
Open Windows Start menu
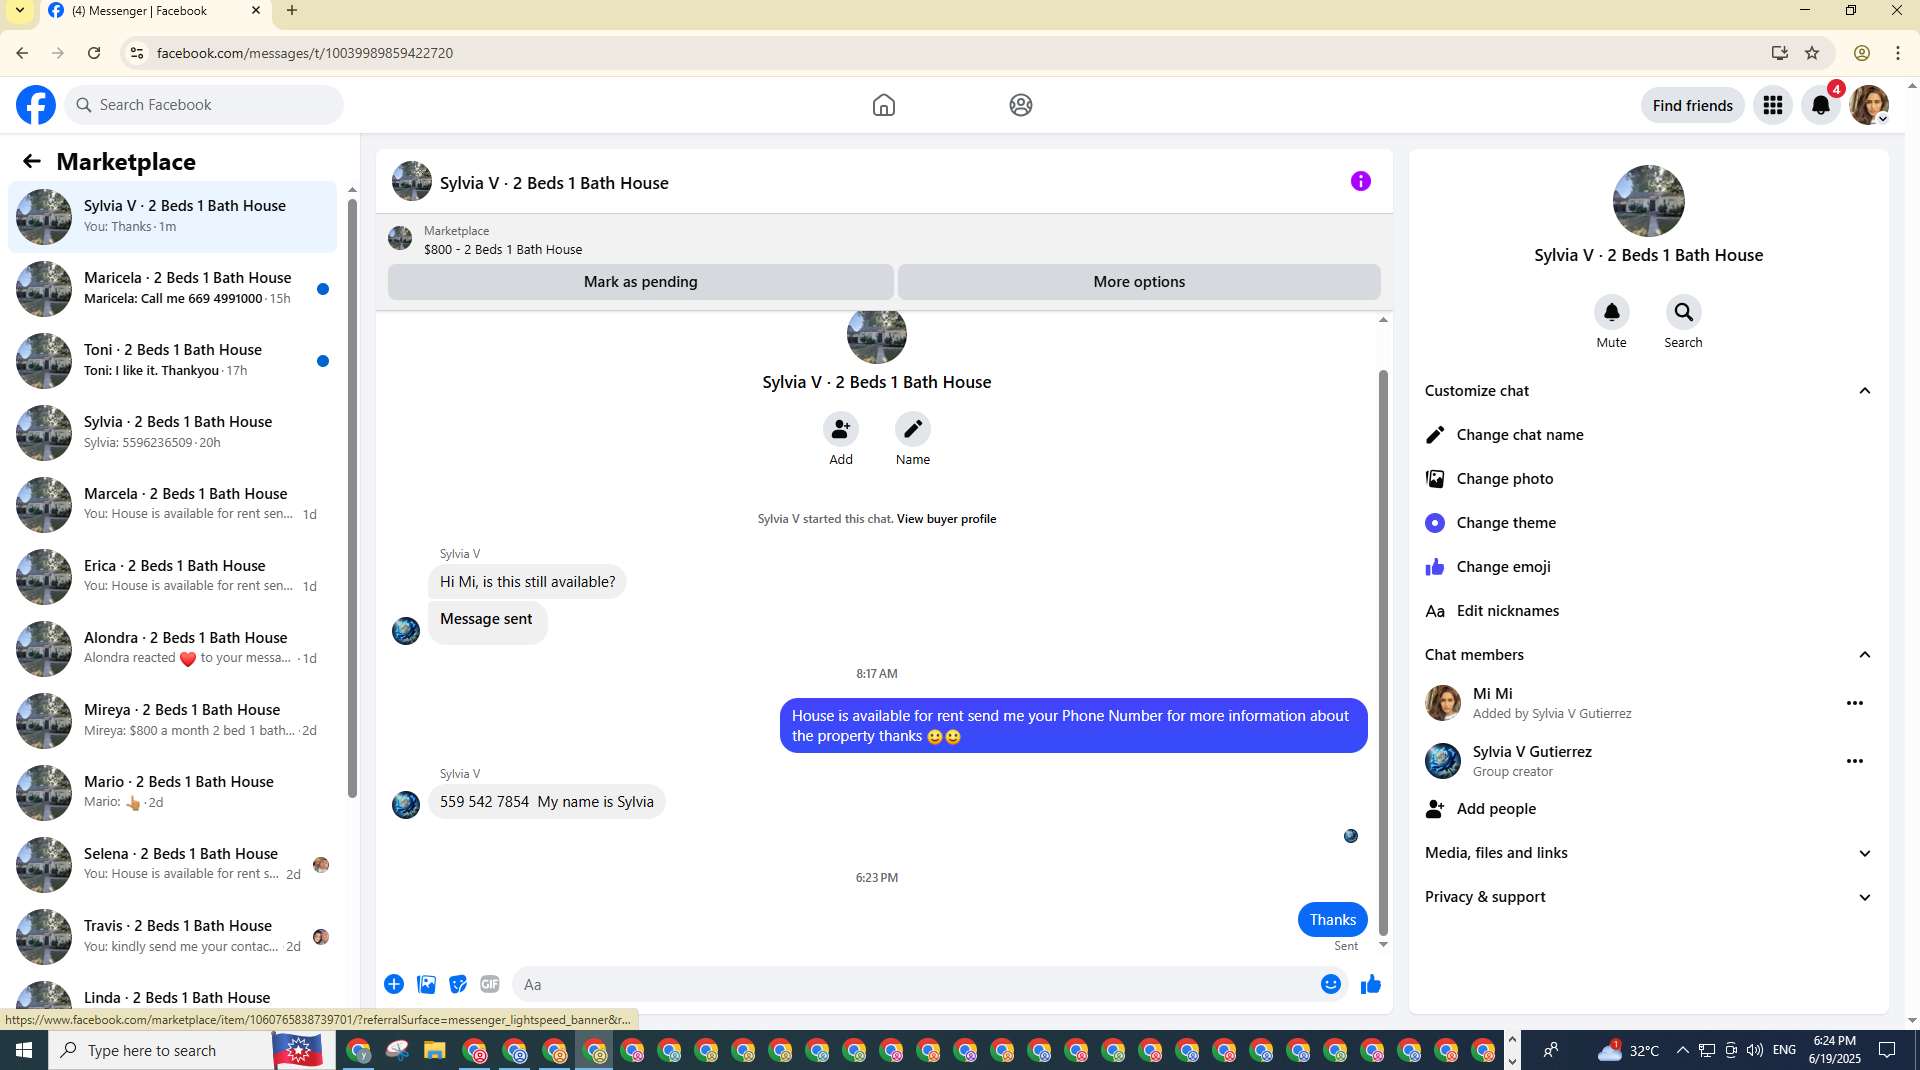point(24,1050)
